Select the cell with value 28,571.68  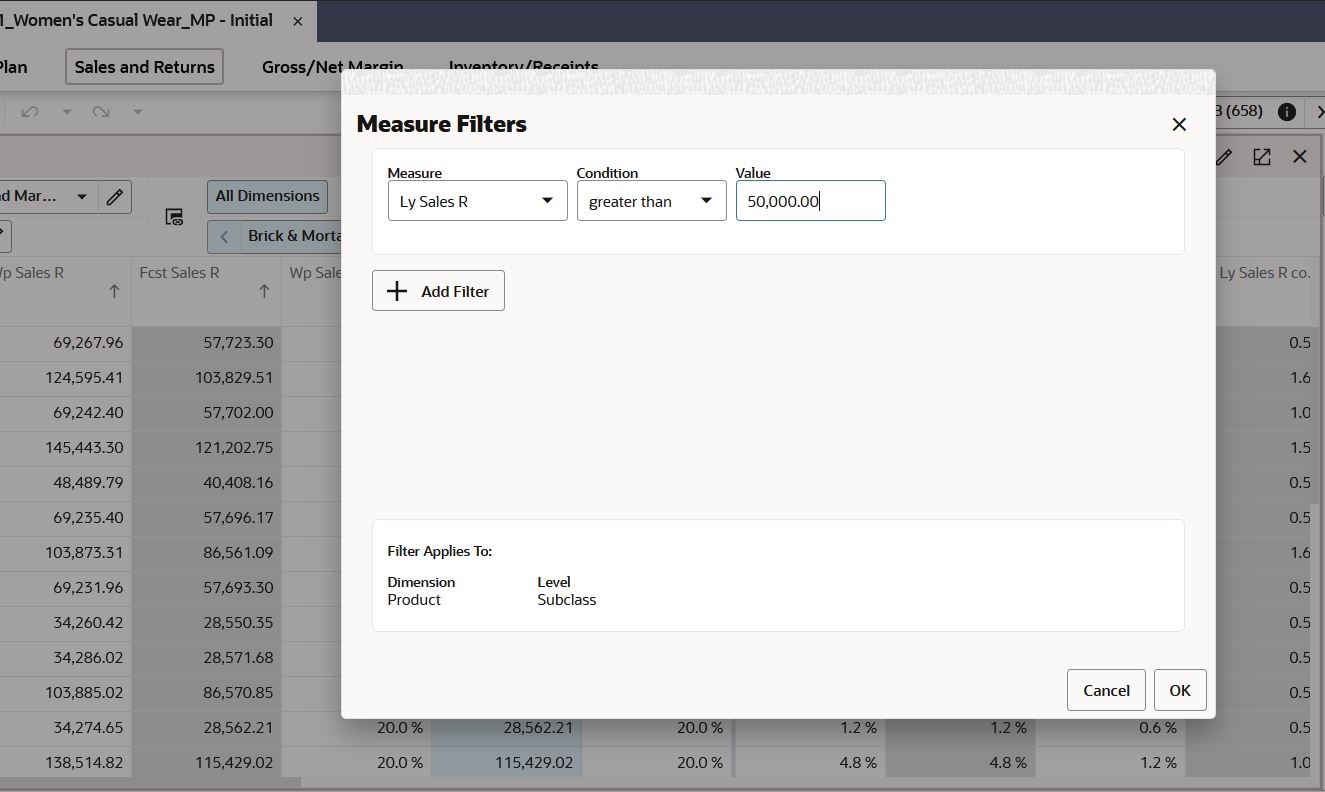click(x=207, y=658)
